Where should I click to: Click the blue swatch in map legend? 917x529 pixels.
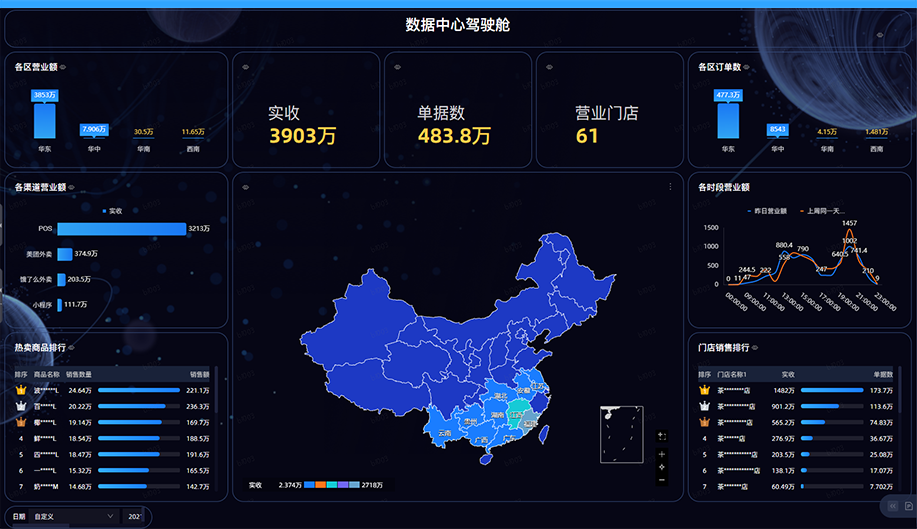310,485
